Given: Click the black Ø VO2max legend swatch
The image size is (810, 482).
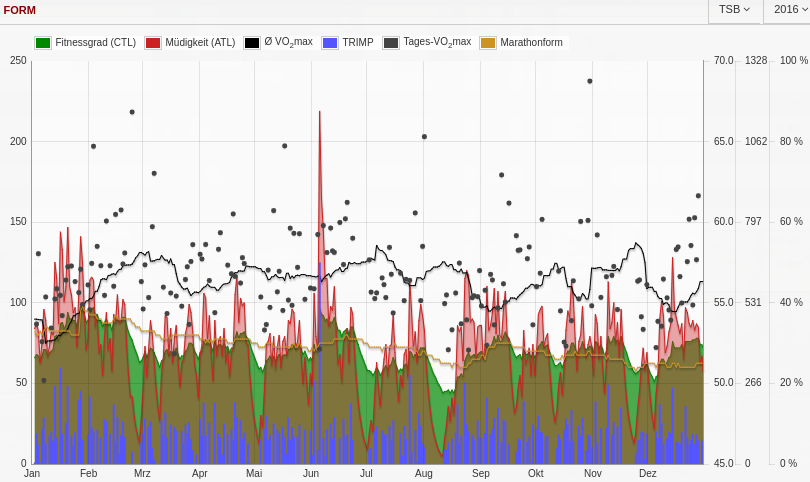Looking at the screenshot, I should coord(252,43).
